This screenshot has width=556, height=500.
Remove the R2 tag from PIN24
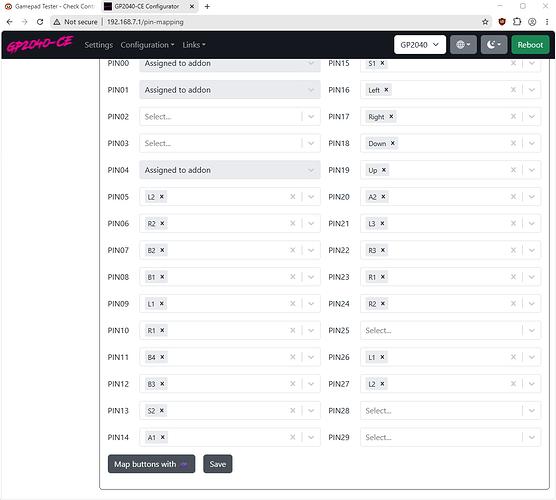pyautogui.click(x=383, y=304)
